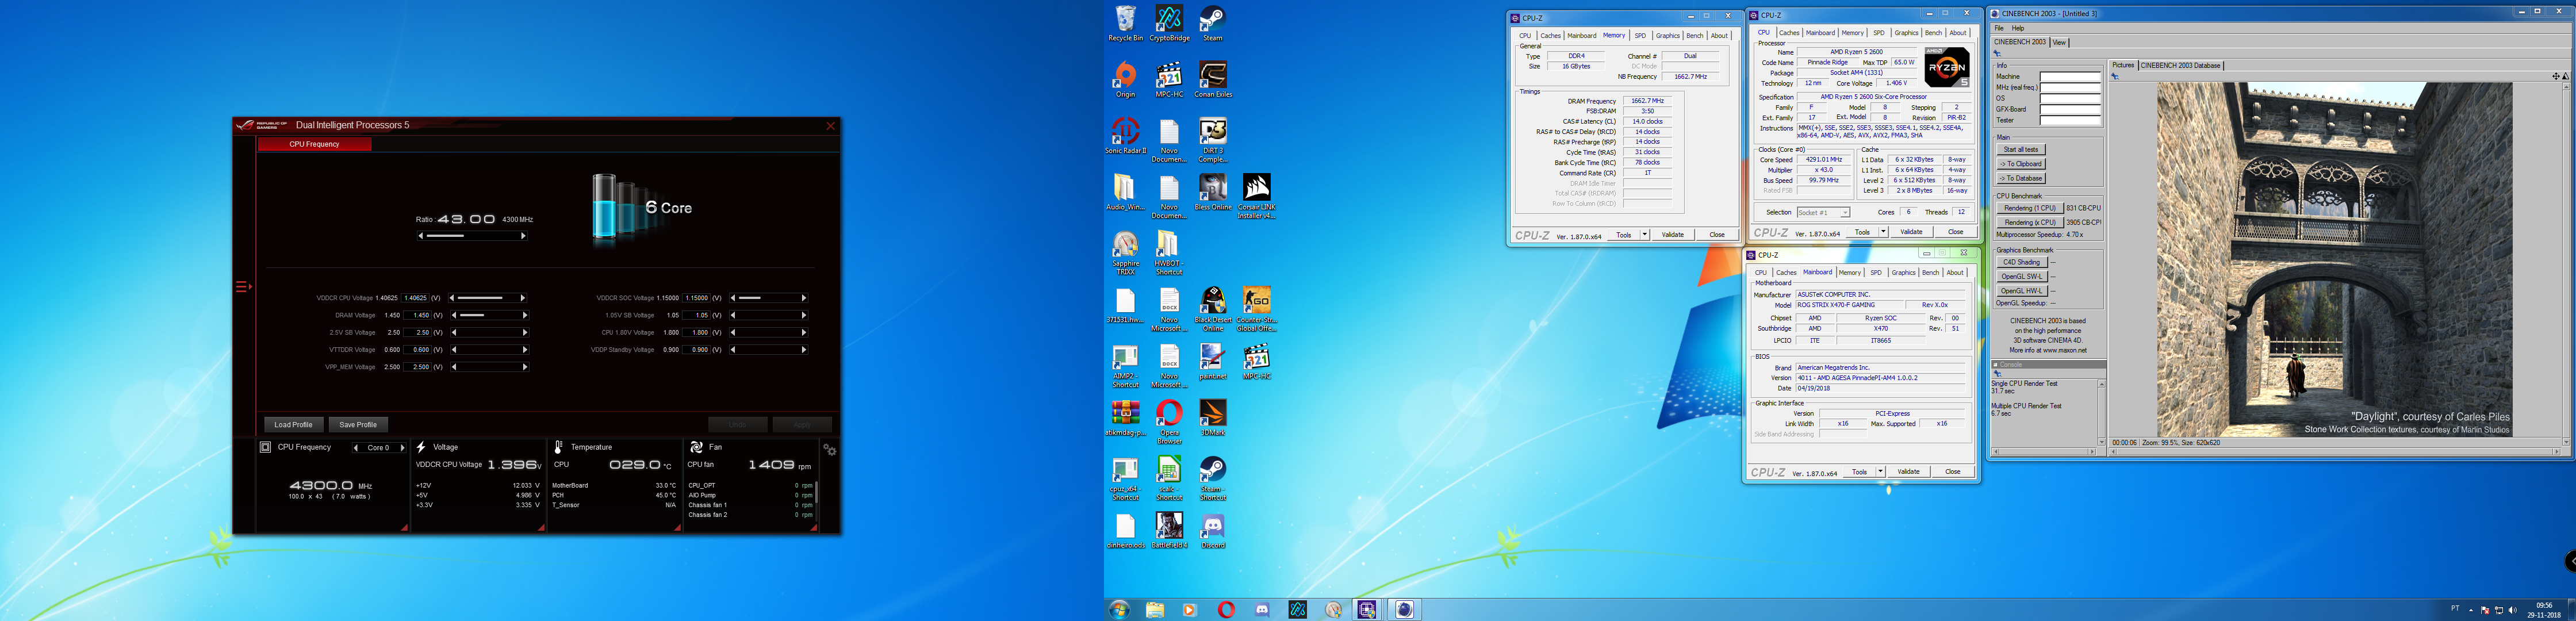Viewport: 2576px width, 621px height.
Task: Open the Conan Exiles desktop icon
Action: click(x=1213, y=80)
